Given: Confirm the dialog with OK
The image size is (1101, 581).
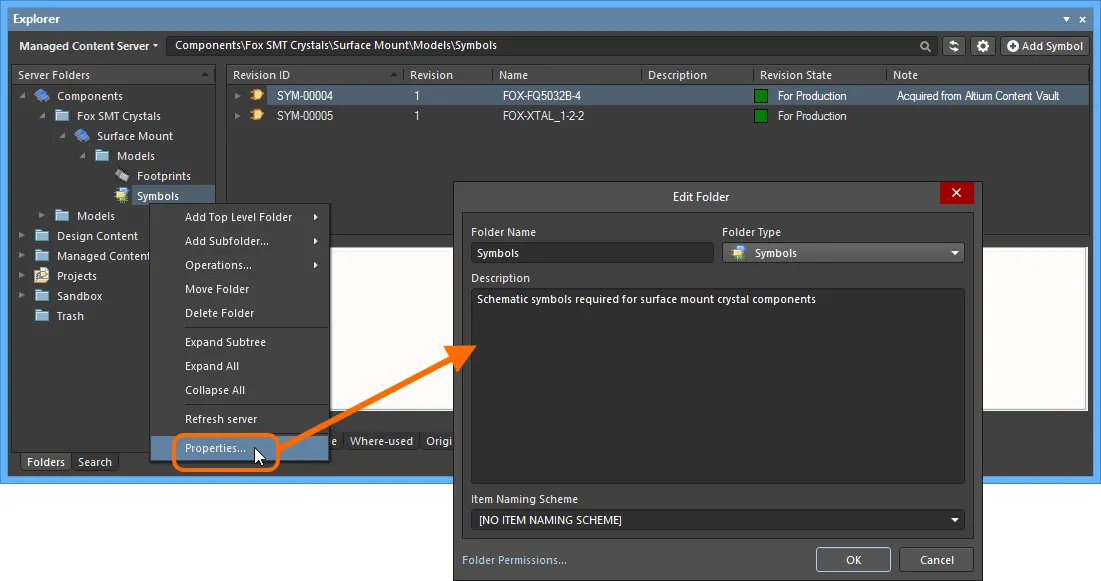Looking at the screenshot, I should pos(853,560).
